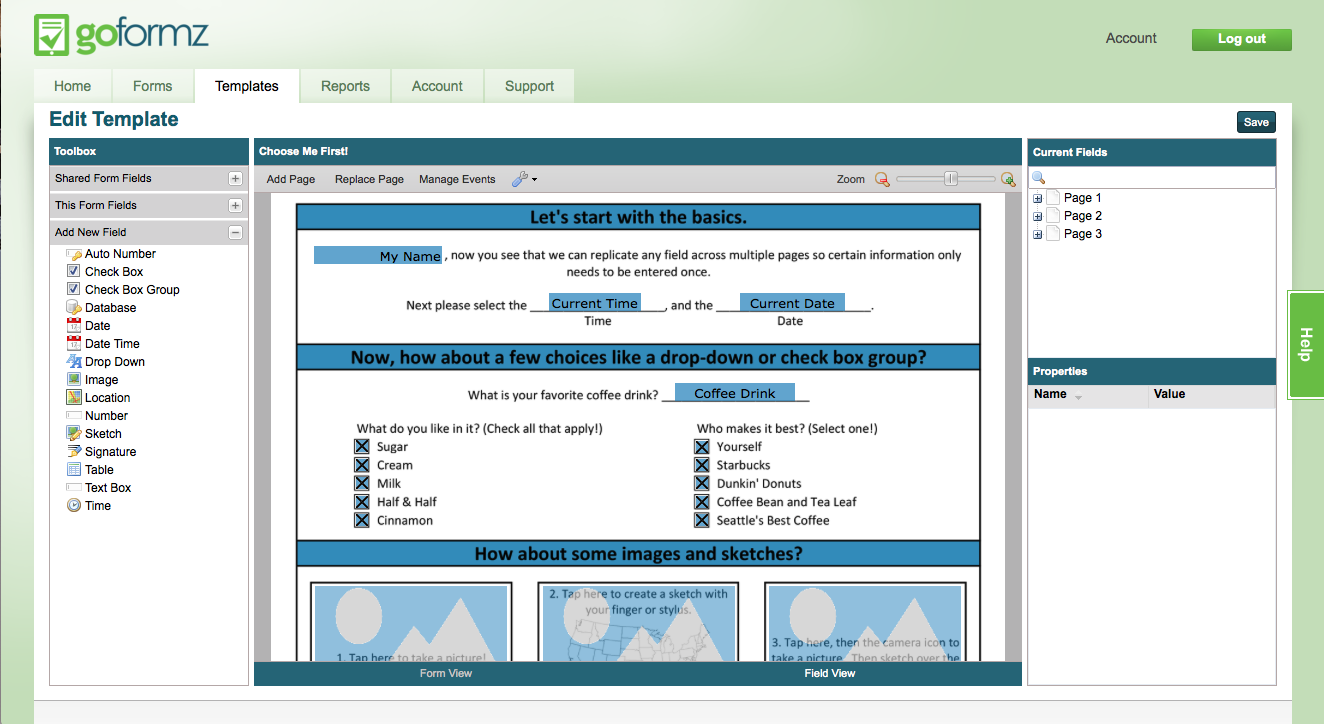The height and width of the screenshot is (724, 1324).
Task: Click the zoom in magnifier icon
Action: (1008, 180)
